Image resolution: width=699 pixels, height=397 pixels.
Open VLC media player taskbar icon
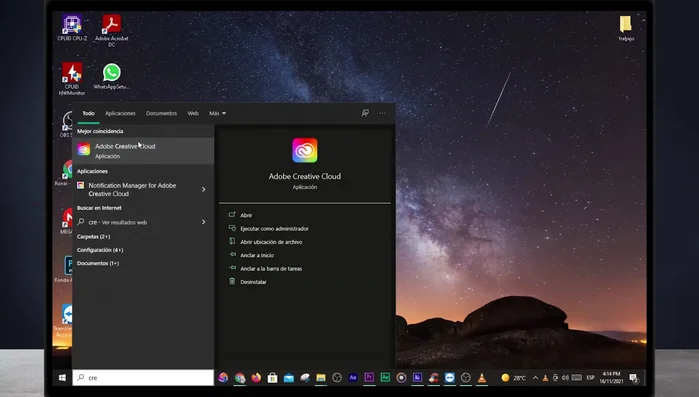pyautogui.click(x=482, y=378)
